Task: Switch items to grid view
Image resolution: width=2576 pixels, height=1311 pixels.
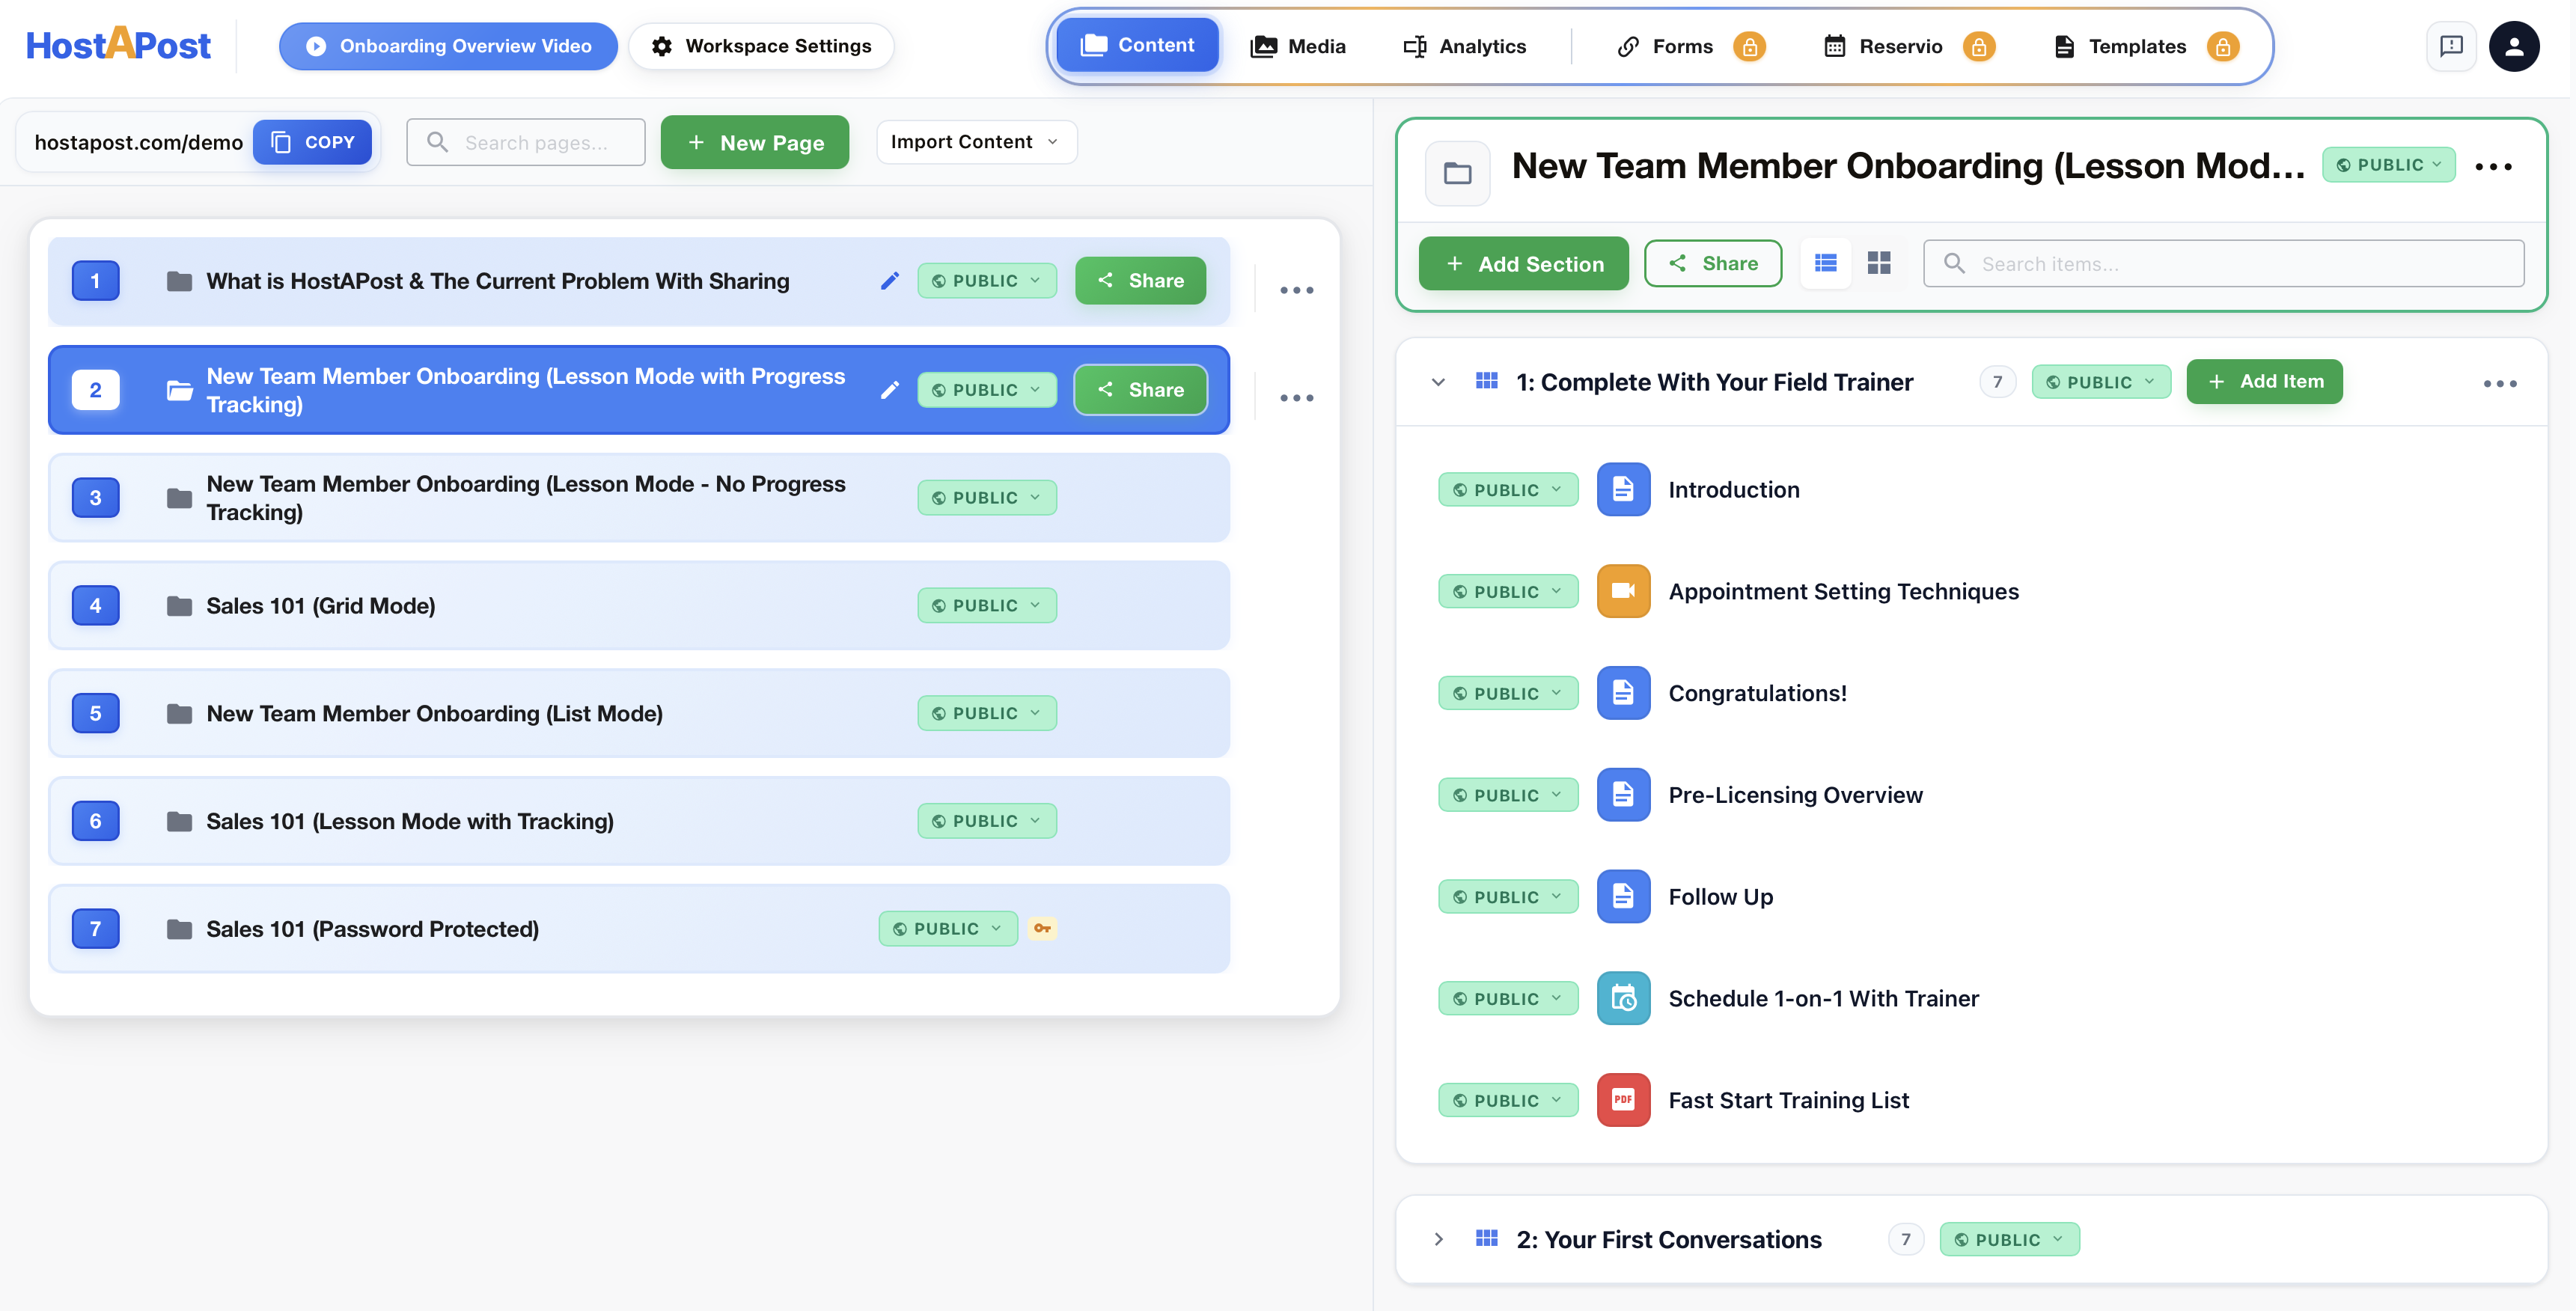Action: tap(1879, 263)
